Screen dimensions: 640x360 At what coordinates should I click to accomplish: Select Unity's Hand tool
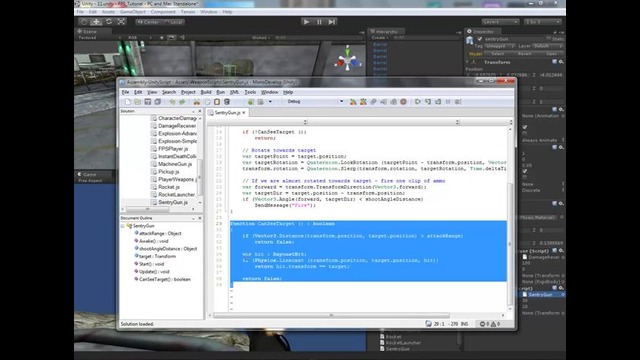point(84,22)
